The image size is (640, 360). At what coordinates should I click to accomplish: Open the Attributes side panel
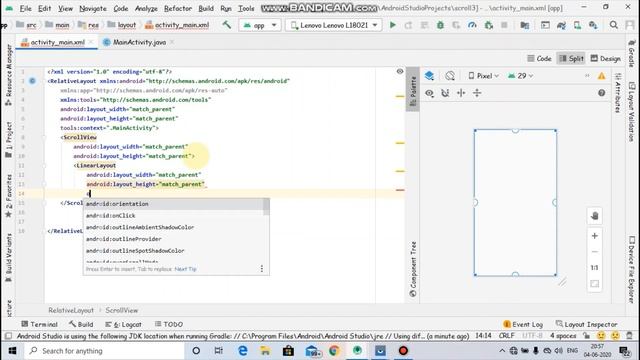click(618, 93)
